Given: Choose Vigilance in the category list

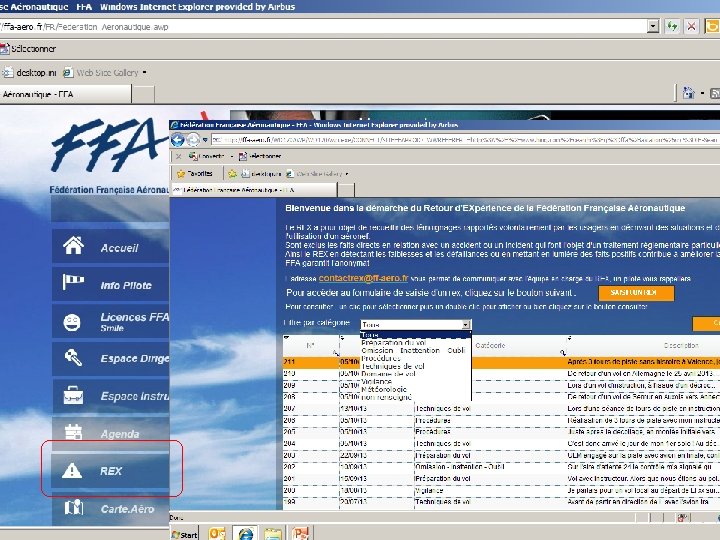Looking at the screenshot, I should [416, 382].
